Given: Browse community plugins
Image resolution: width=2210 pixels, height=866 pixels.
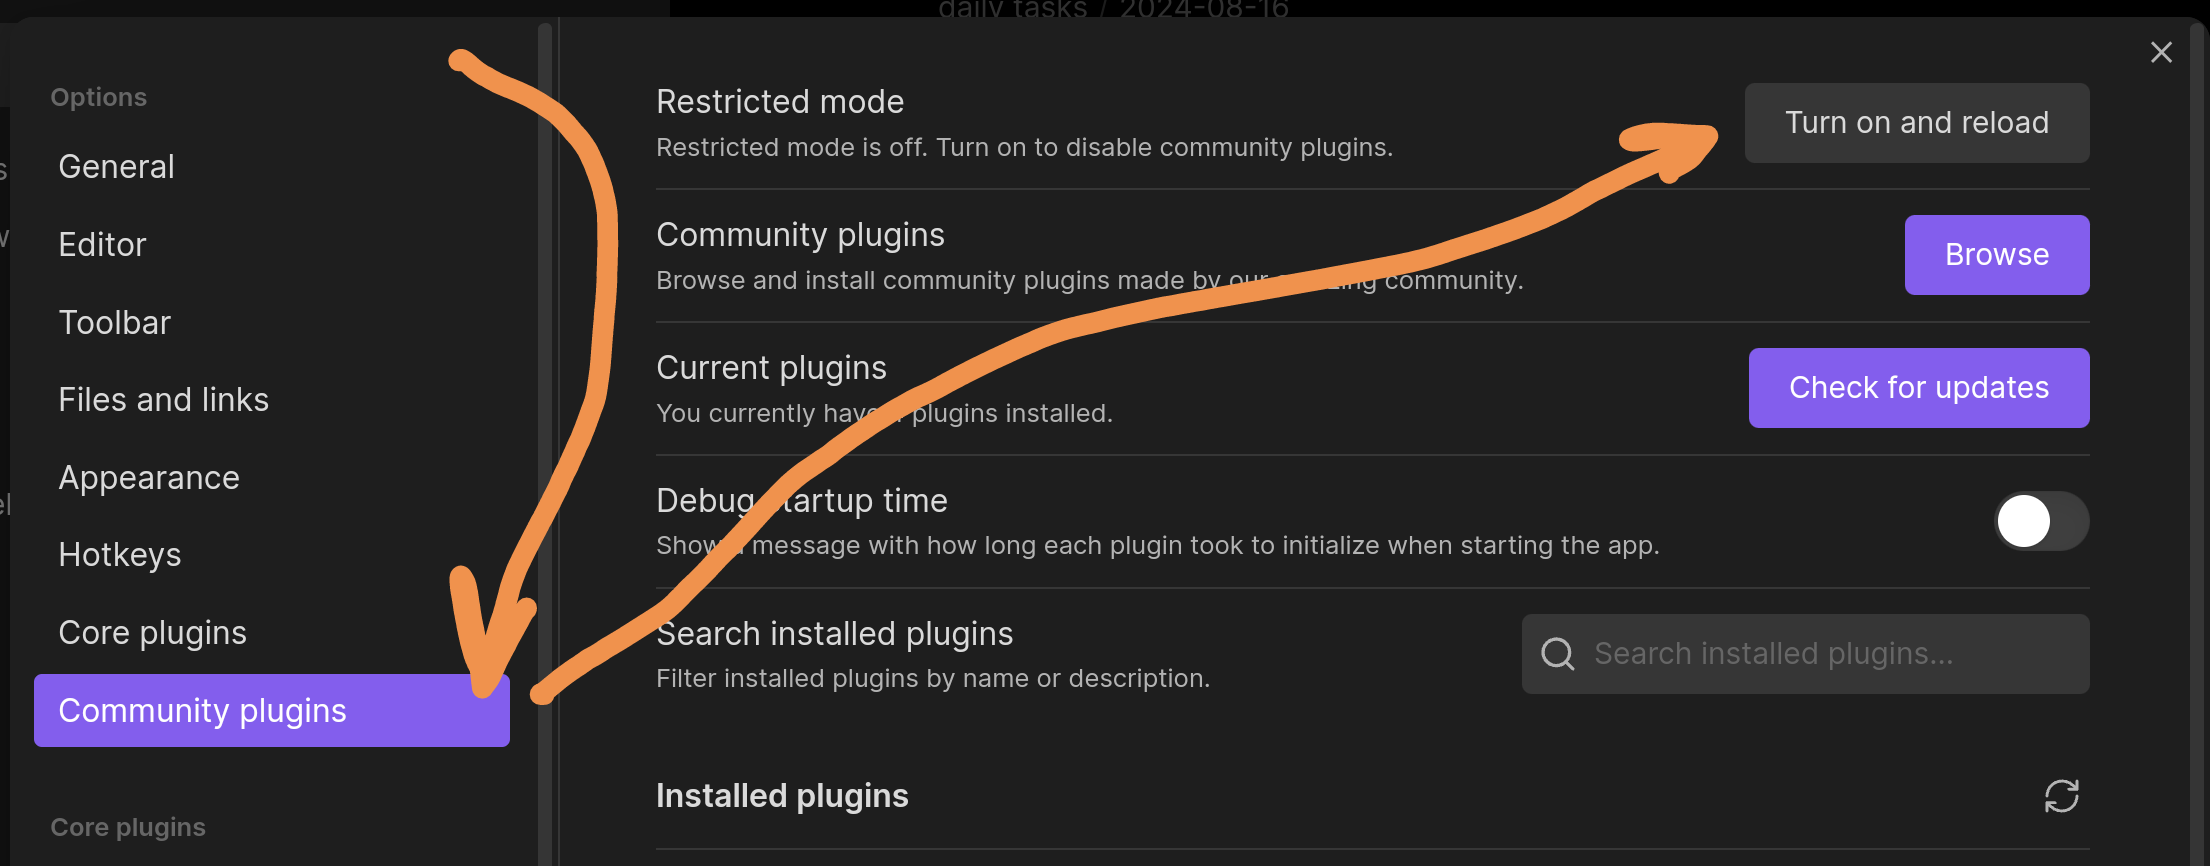Looking at the screenshot, I should [x=1996, y=255].
